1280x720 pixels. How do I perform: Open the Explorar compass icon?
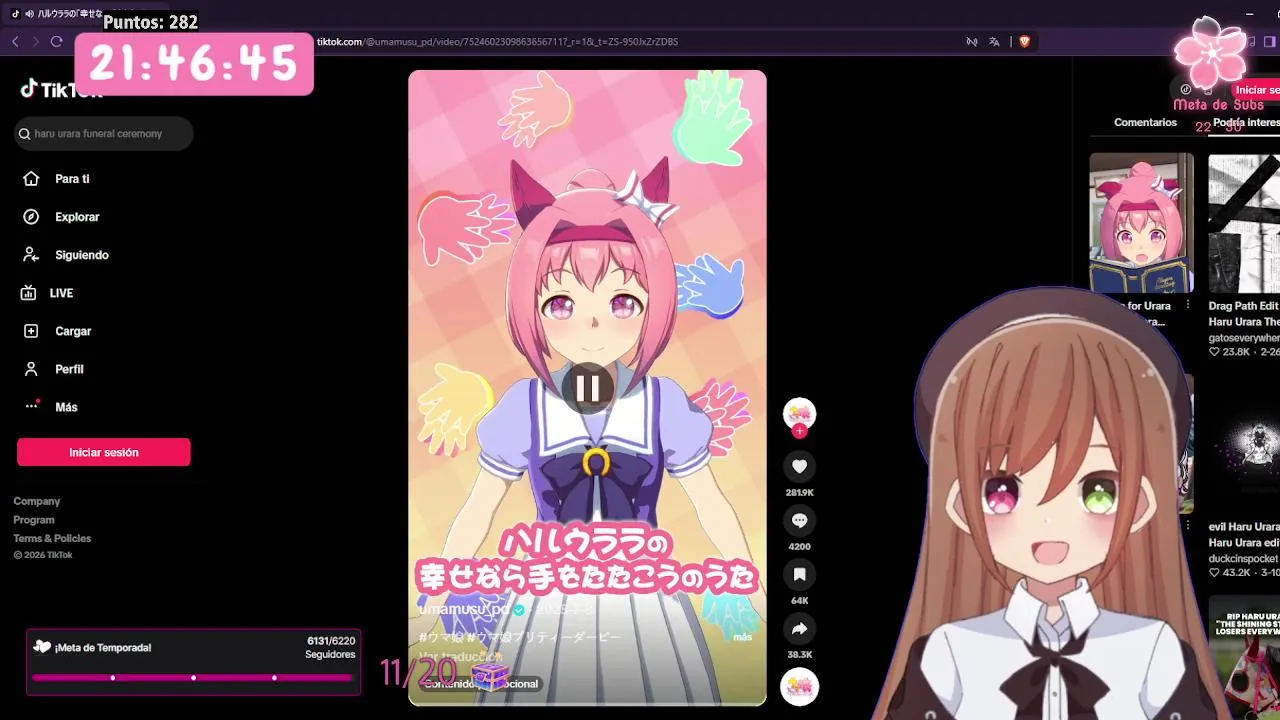tap(31, 217)
